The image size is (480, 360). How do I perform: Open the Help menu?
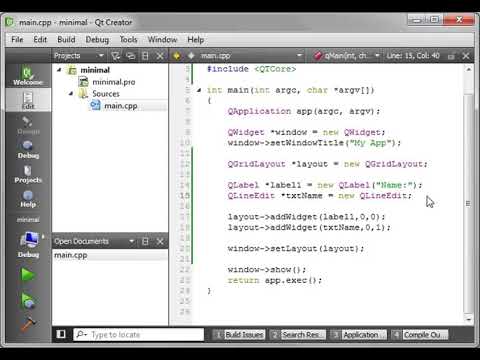pos(196,40)
